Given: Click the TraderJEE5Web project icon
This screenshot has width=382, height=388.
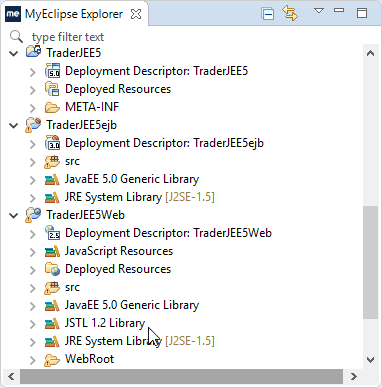Looking at the screenshot, I should [x=33, y=215].
